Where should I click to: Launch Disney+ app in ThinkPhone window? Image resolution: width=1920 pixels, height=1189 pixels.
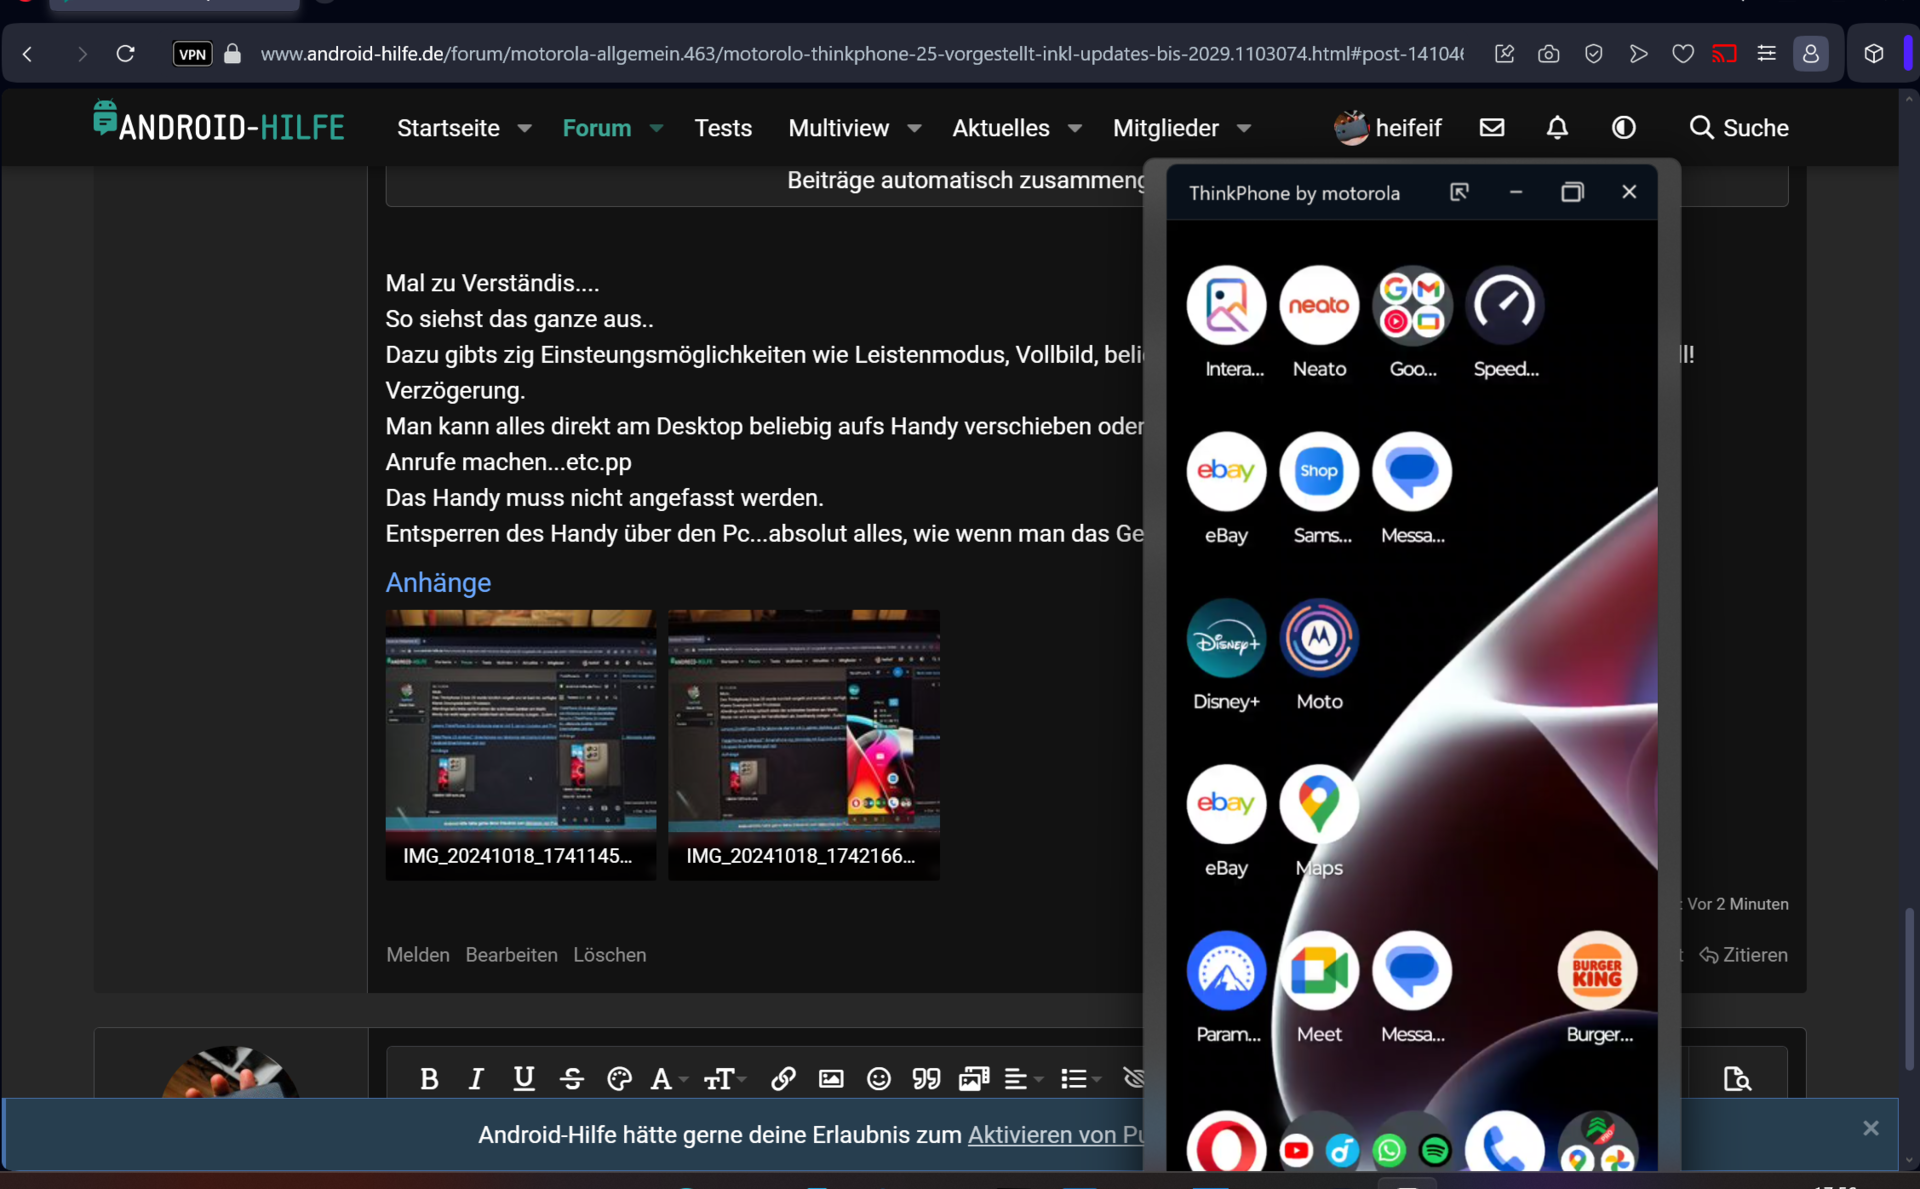1225,640
